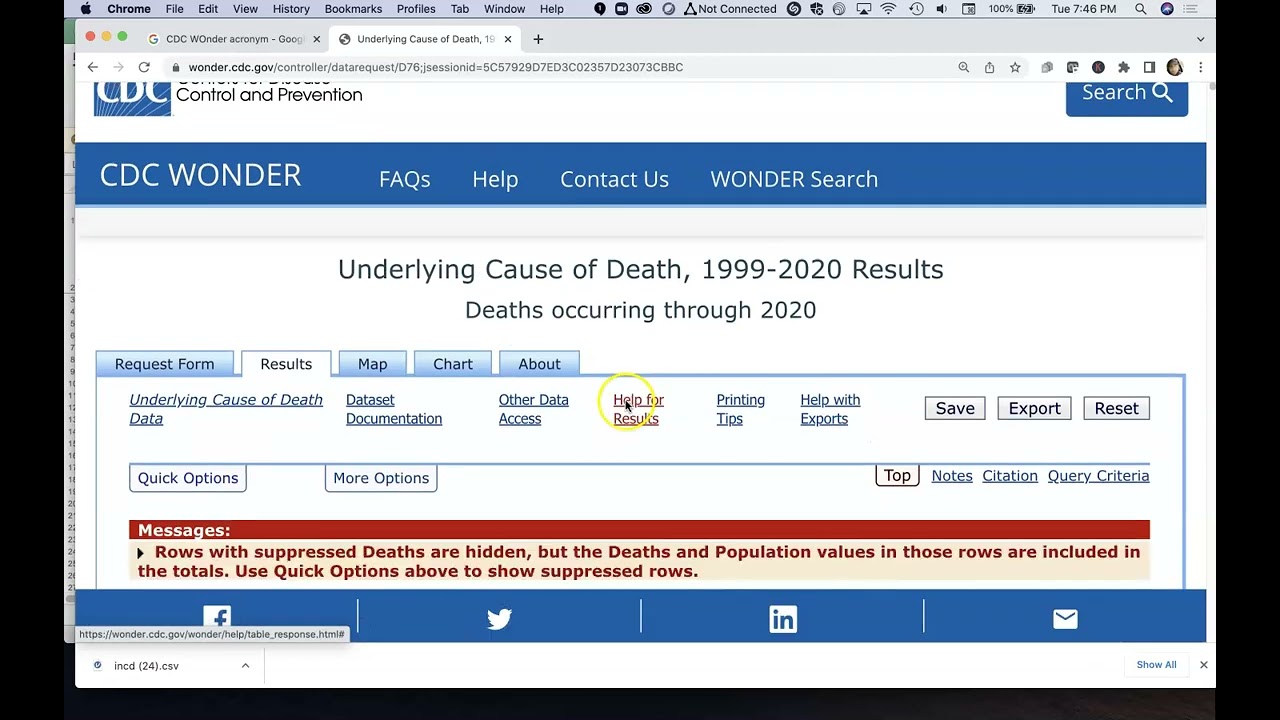Click Show All downloads

[1156, 665]
